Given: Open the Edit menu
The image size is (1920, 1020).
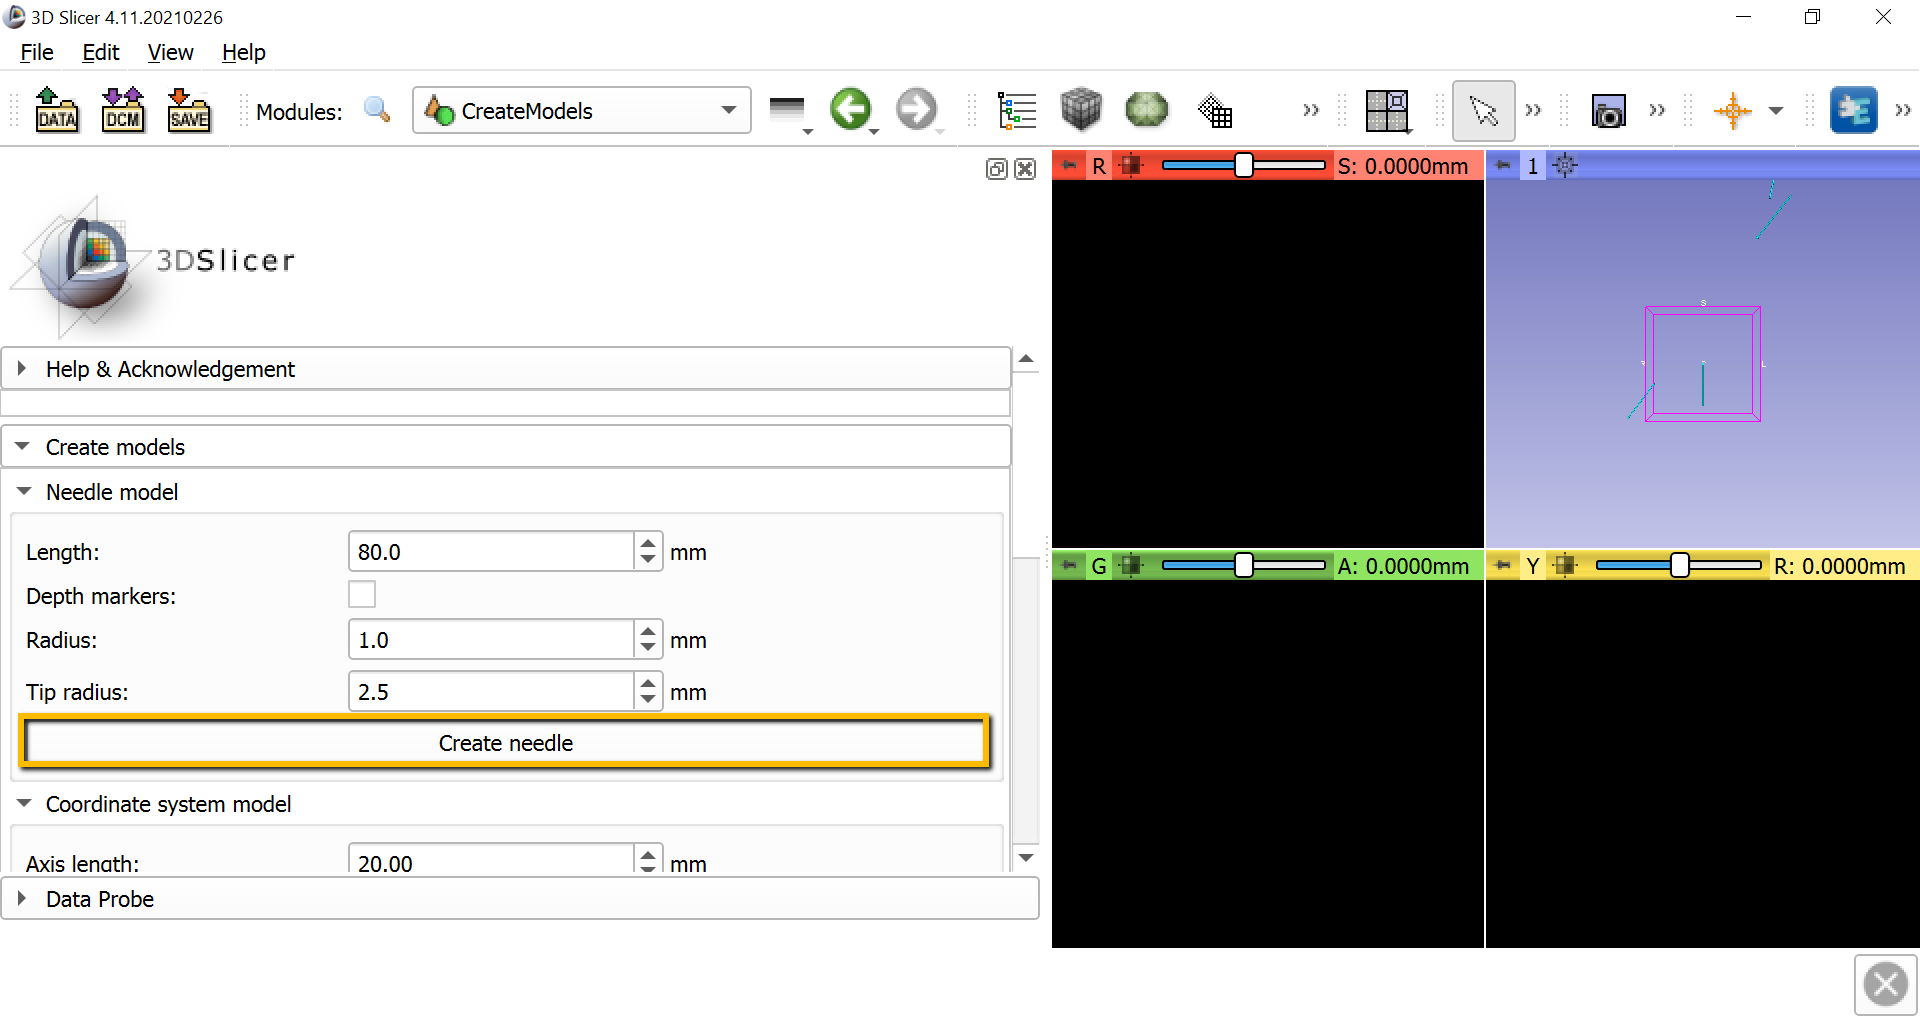Looking at the screenshot, I should pos(100,52).
